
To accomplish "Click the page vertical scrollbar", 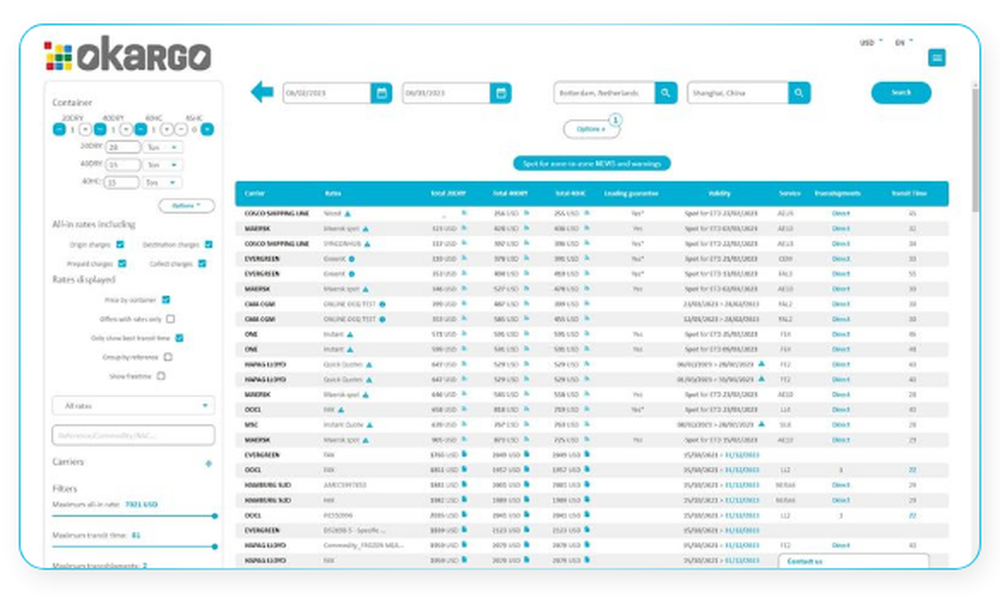I will [x=975, y=150].
